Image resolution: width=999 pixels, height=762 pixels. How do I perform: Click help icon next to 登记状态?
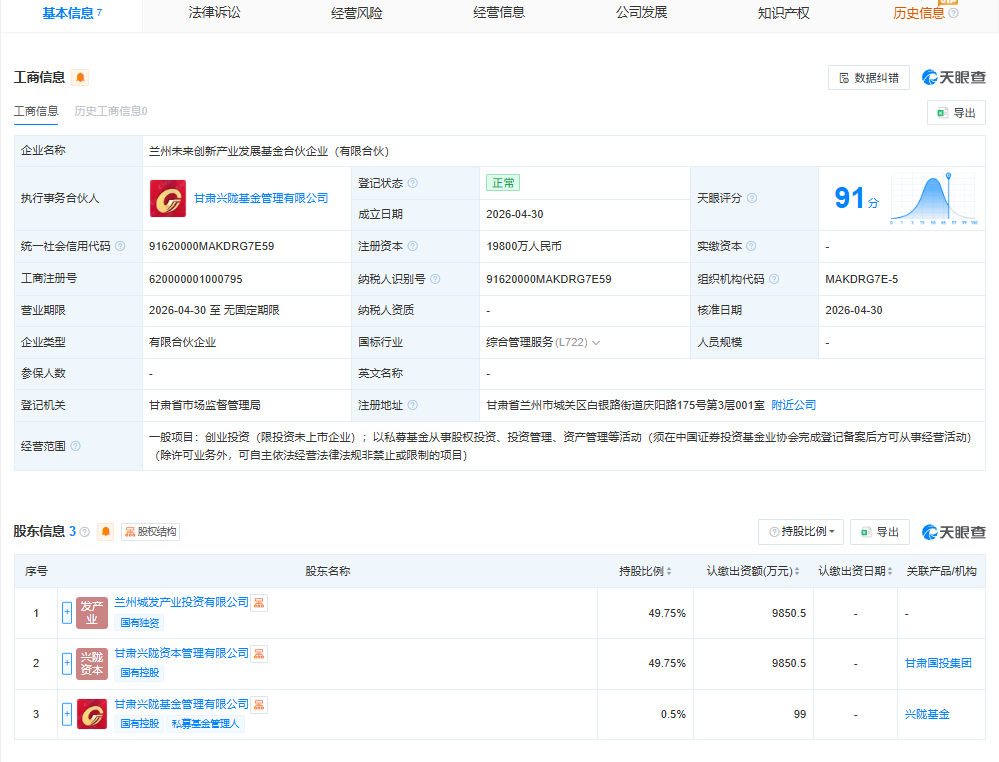(413, 183)
